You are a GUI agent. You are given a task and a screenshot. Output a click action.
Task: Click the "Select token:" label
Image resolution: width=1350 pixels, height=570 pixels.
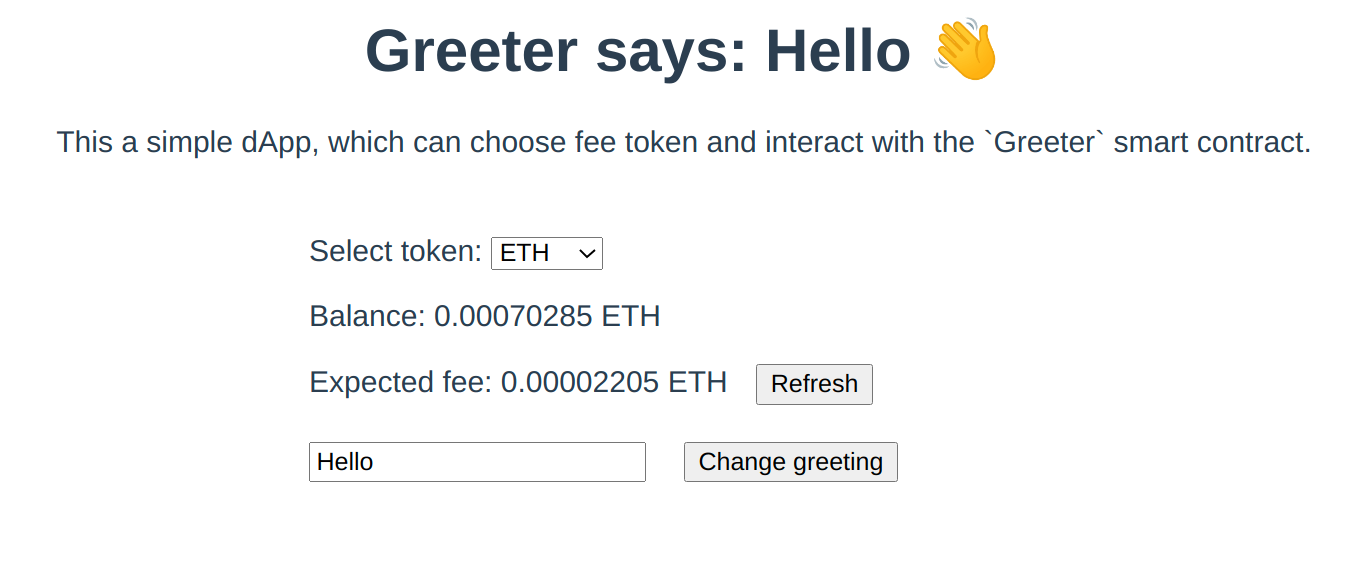pos(396,251)
